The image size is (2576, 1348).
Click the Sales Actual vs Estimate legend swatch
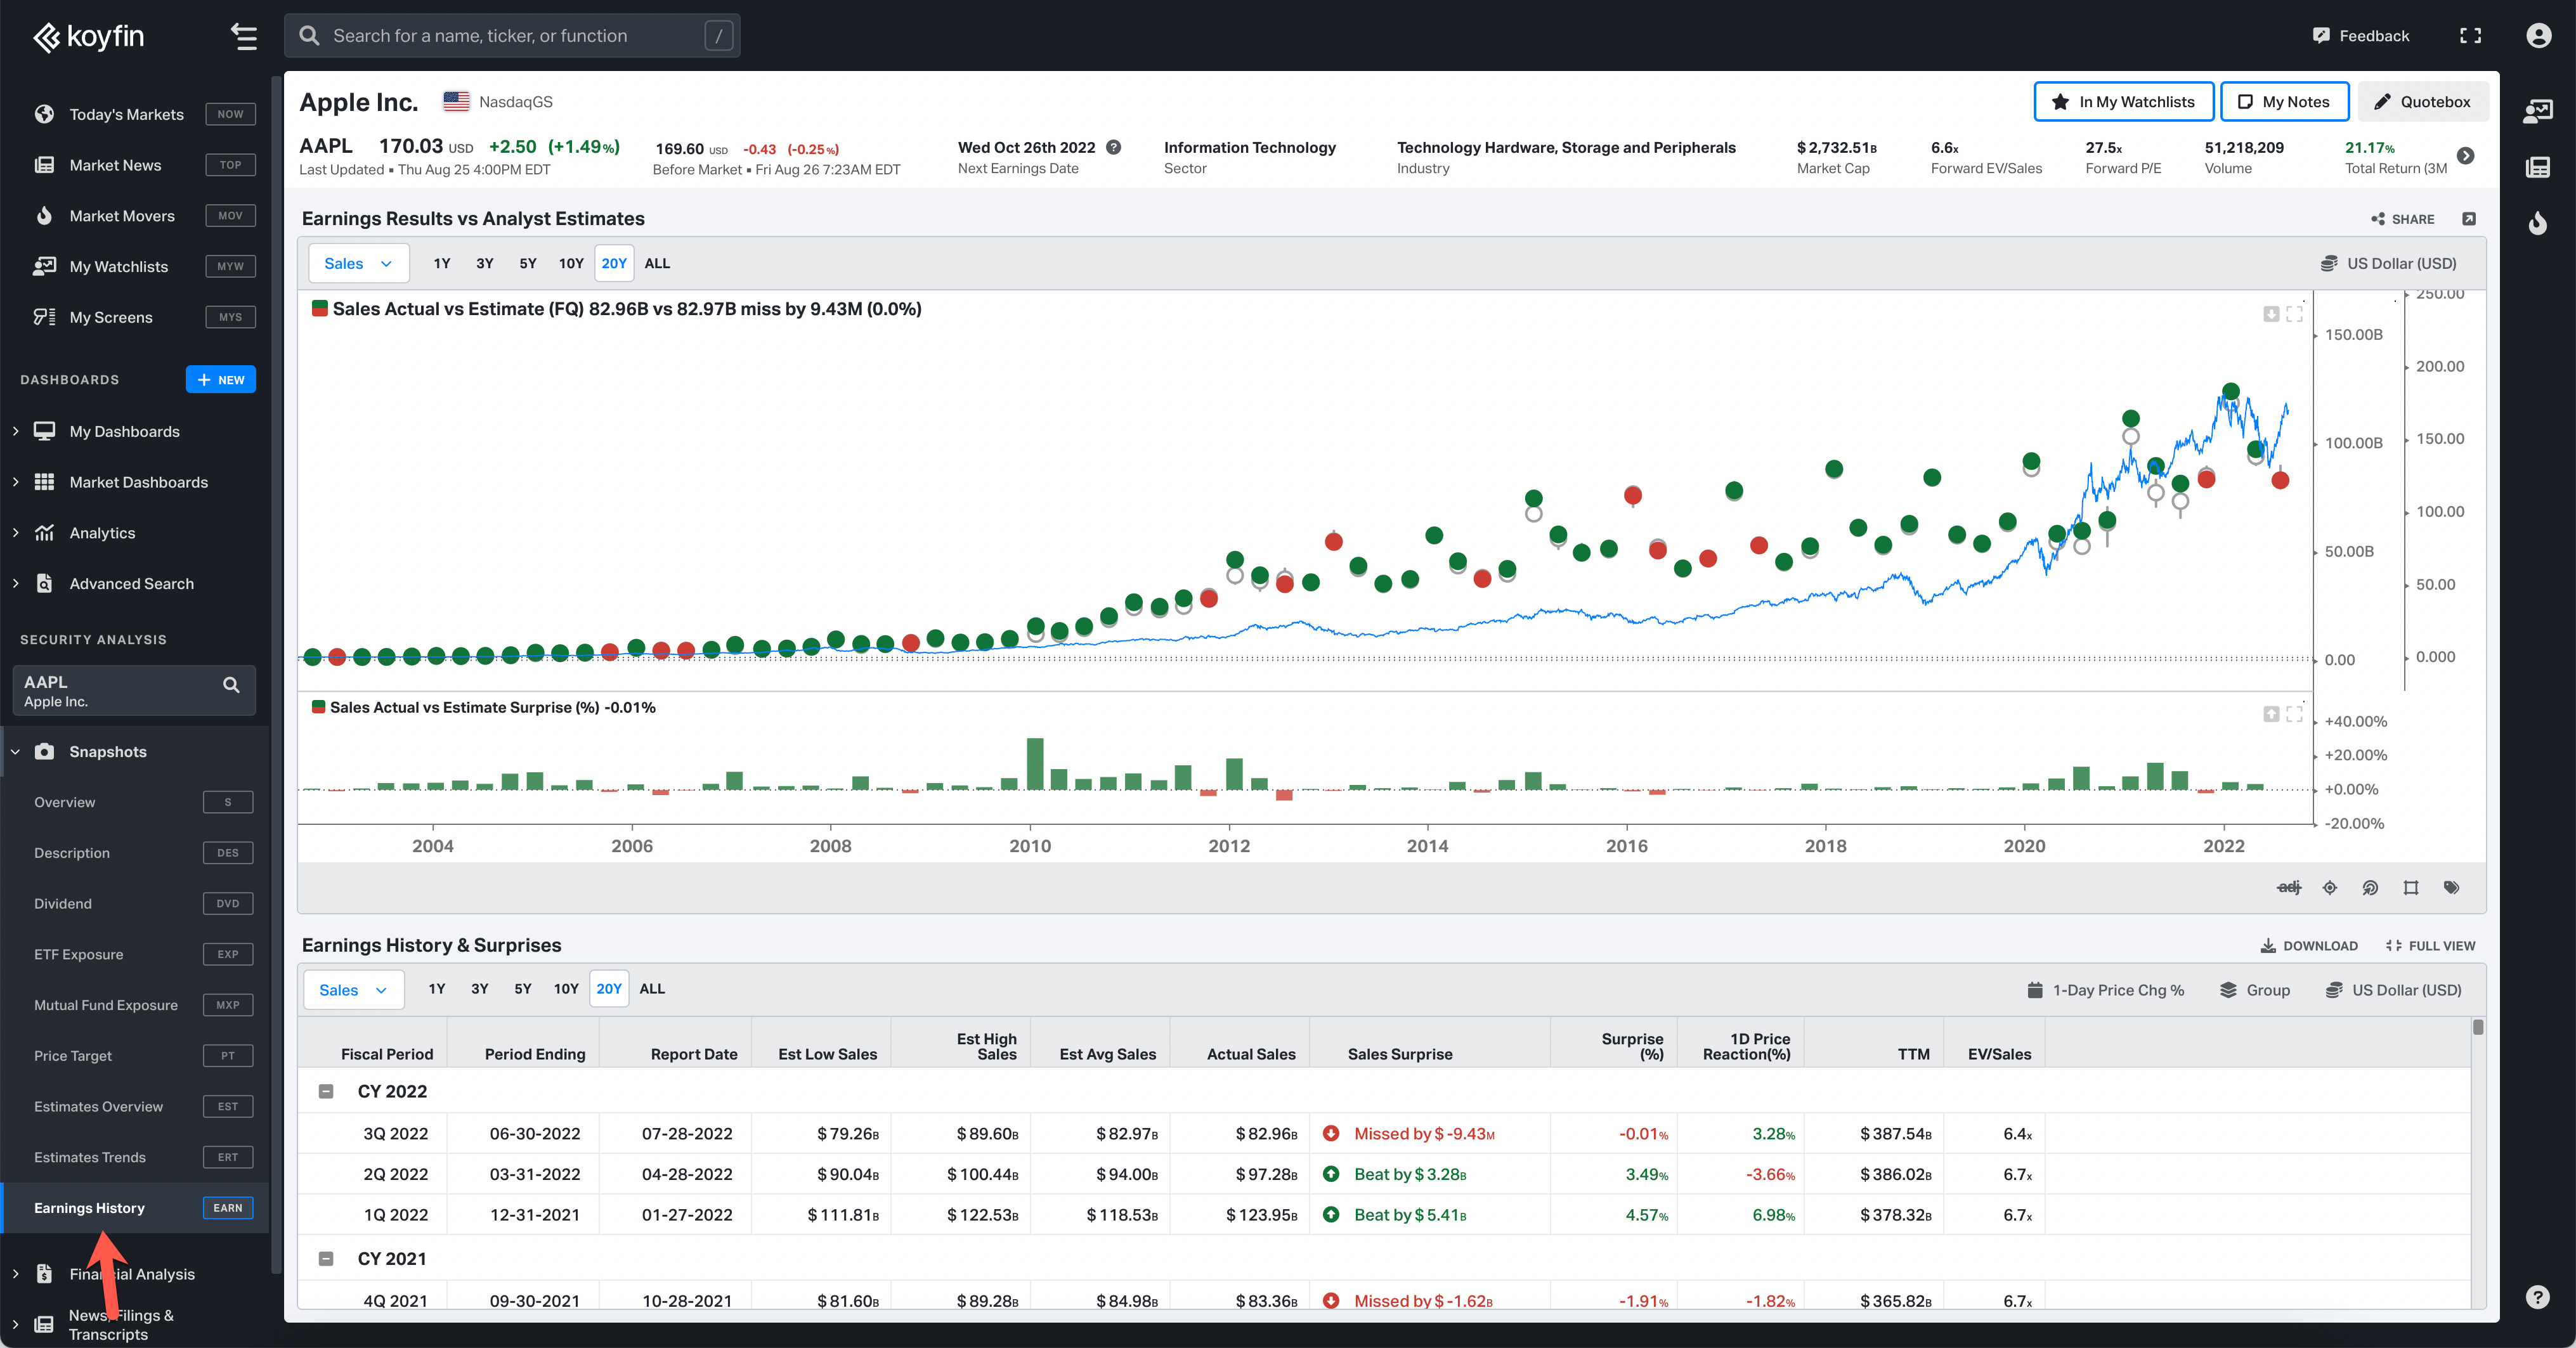point(320,309)
